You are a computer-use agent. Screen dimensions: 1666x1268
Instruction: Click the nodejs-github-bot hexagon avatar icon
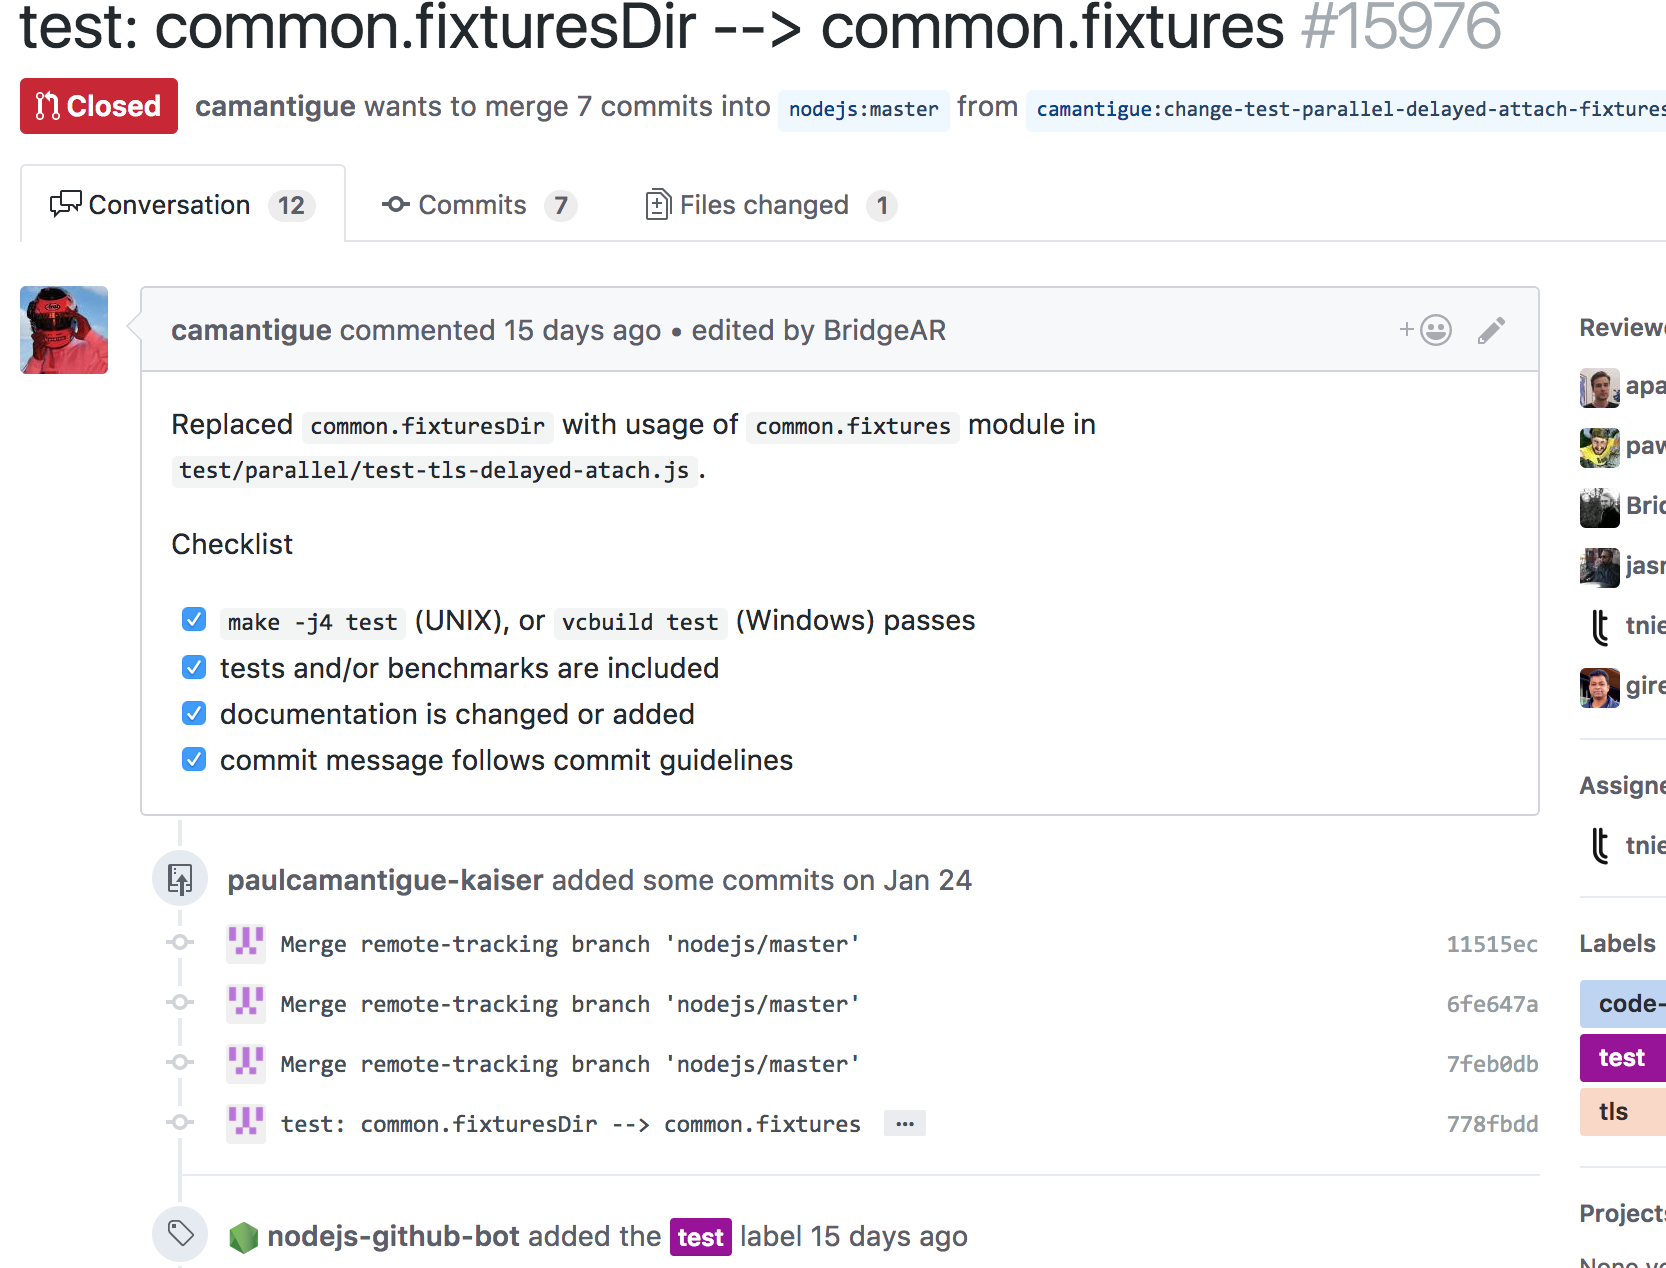click(243, 1237)
